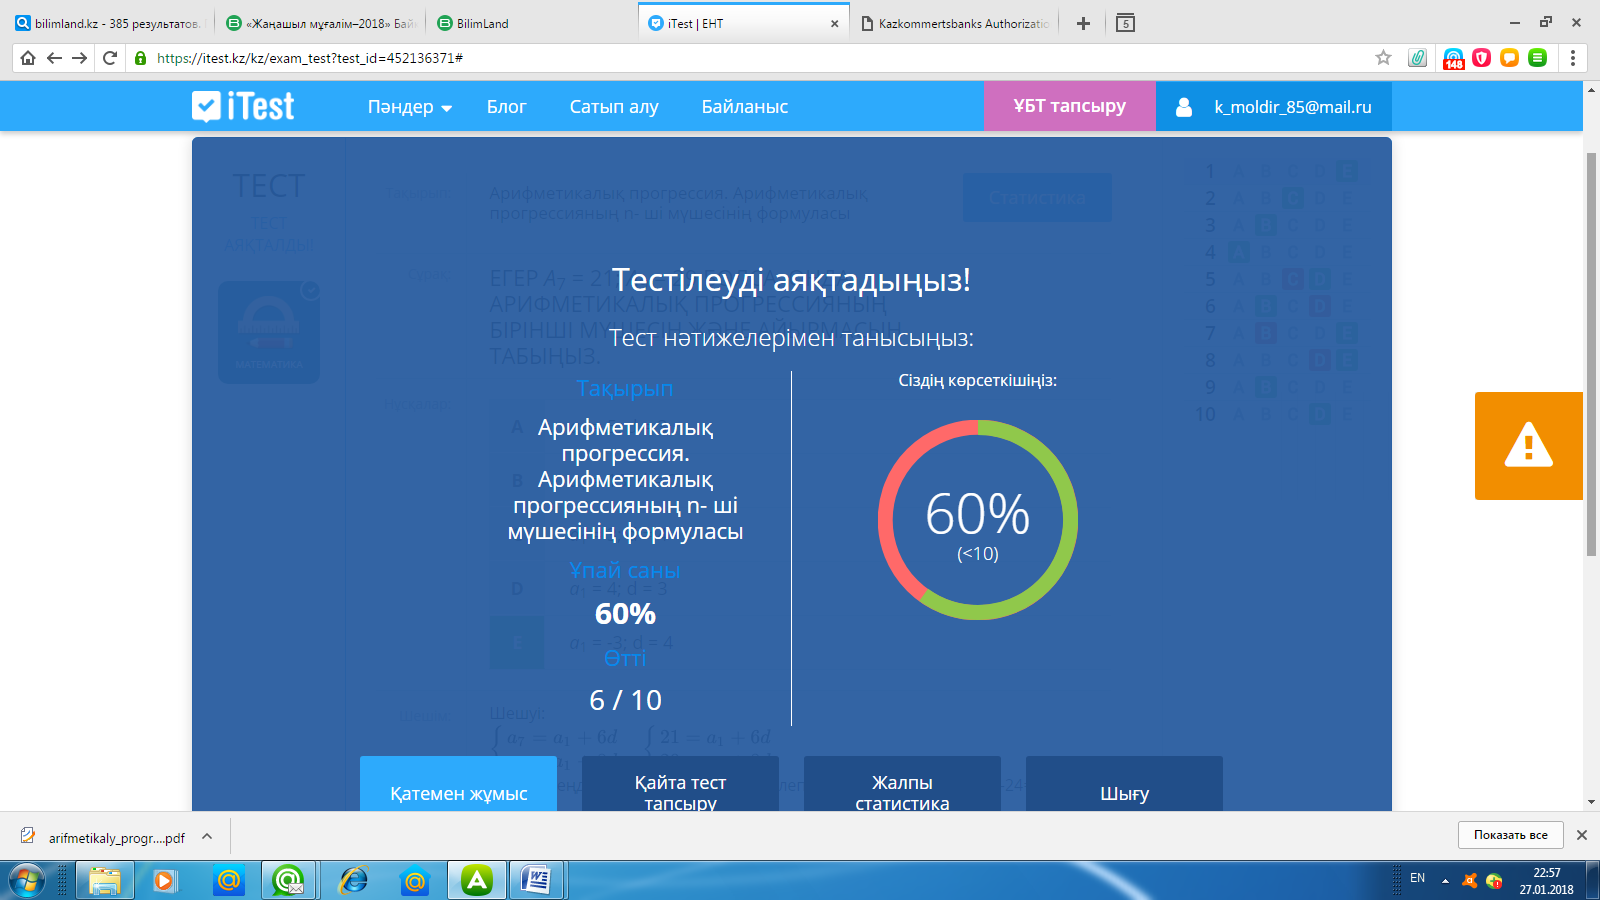The width and height of the screenshot is (1600, 900).
Task: Click the browser address bar URL
Action: (x=310, y=58)
